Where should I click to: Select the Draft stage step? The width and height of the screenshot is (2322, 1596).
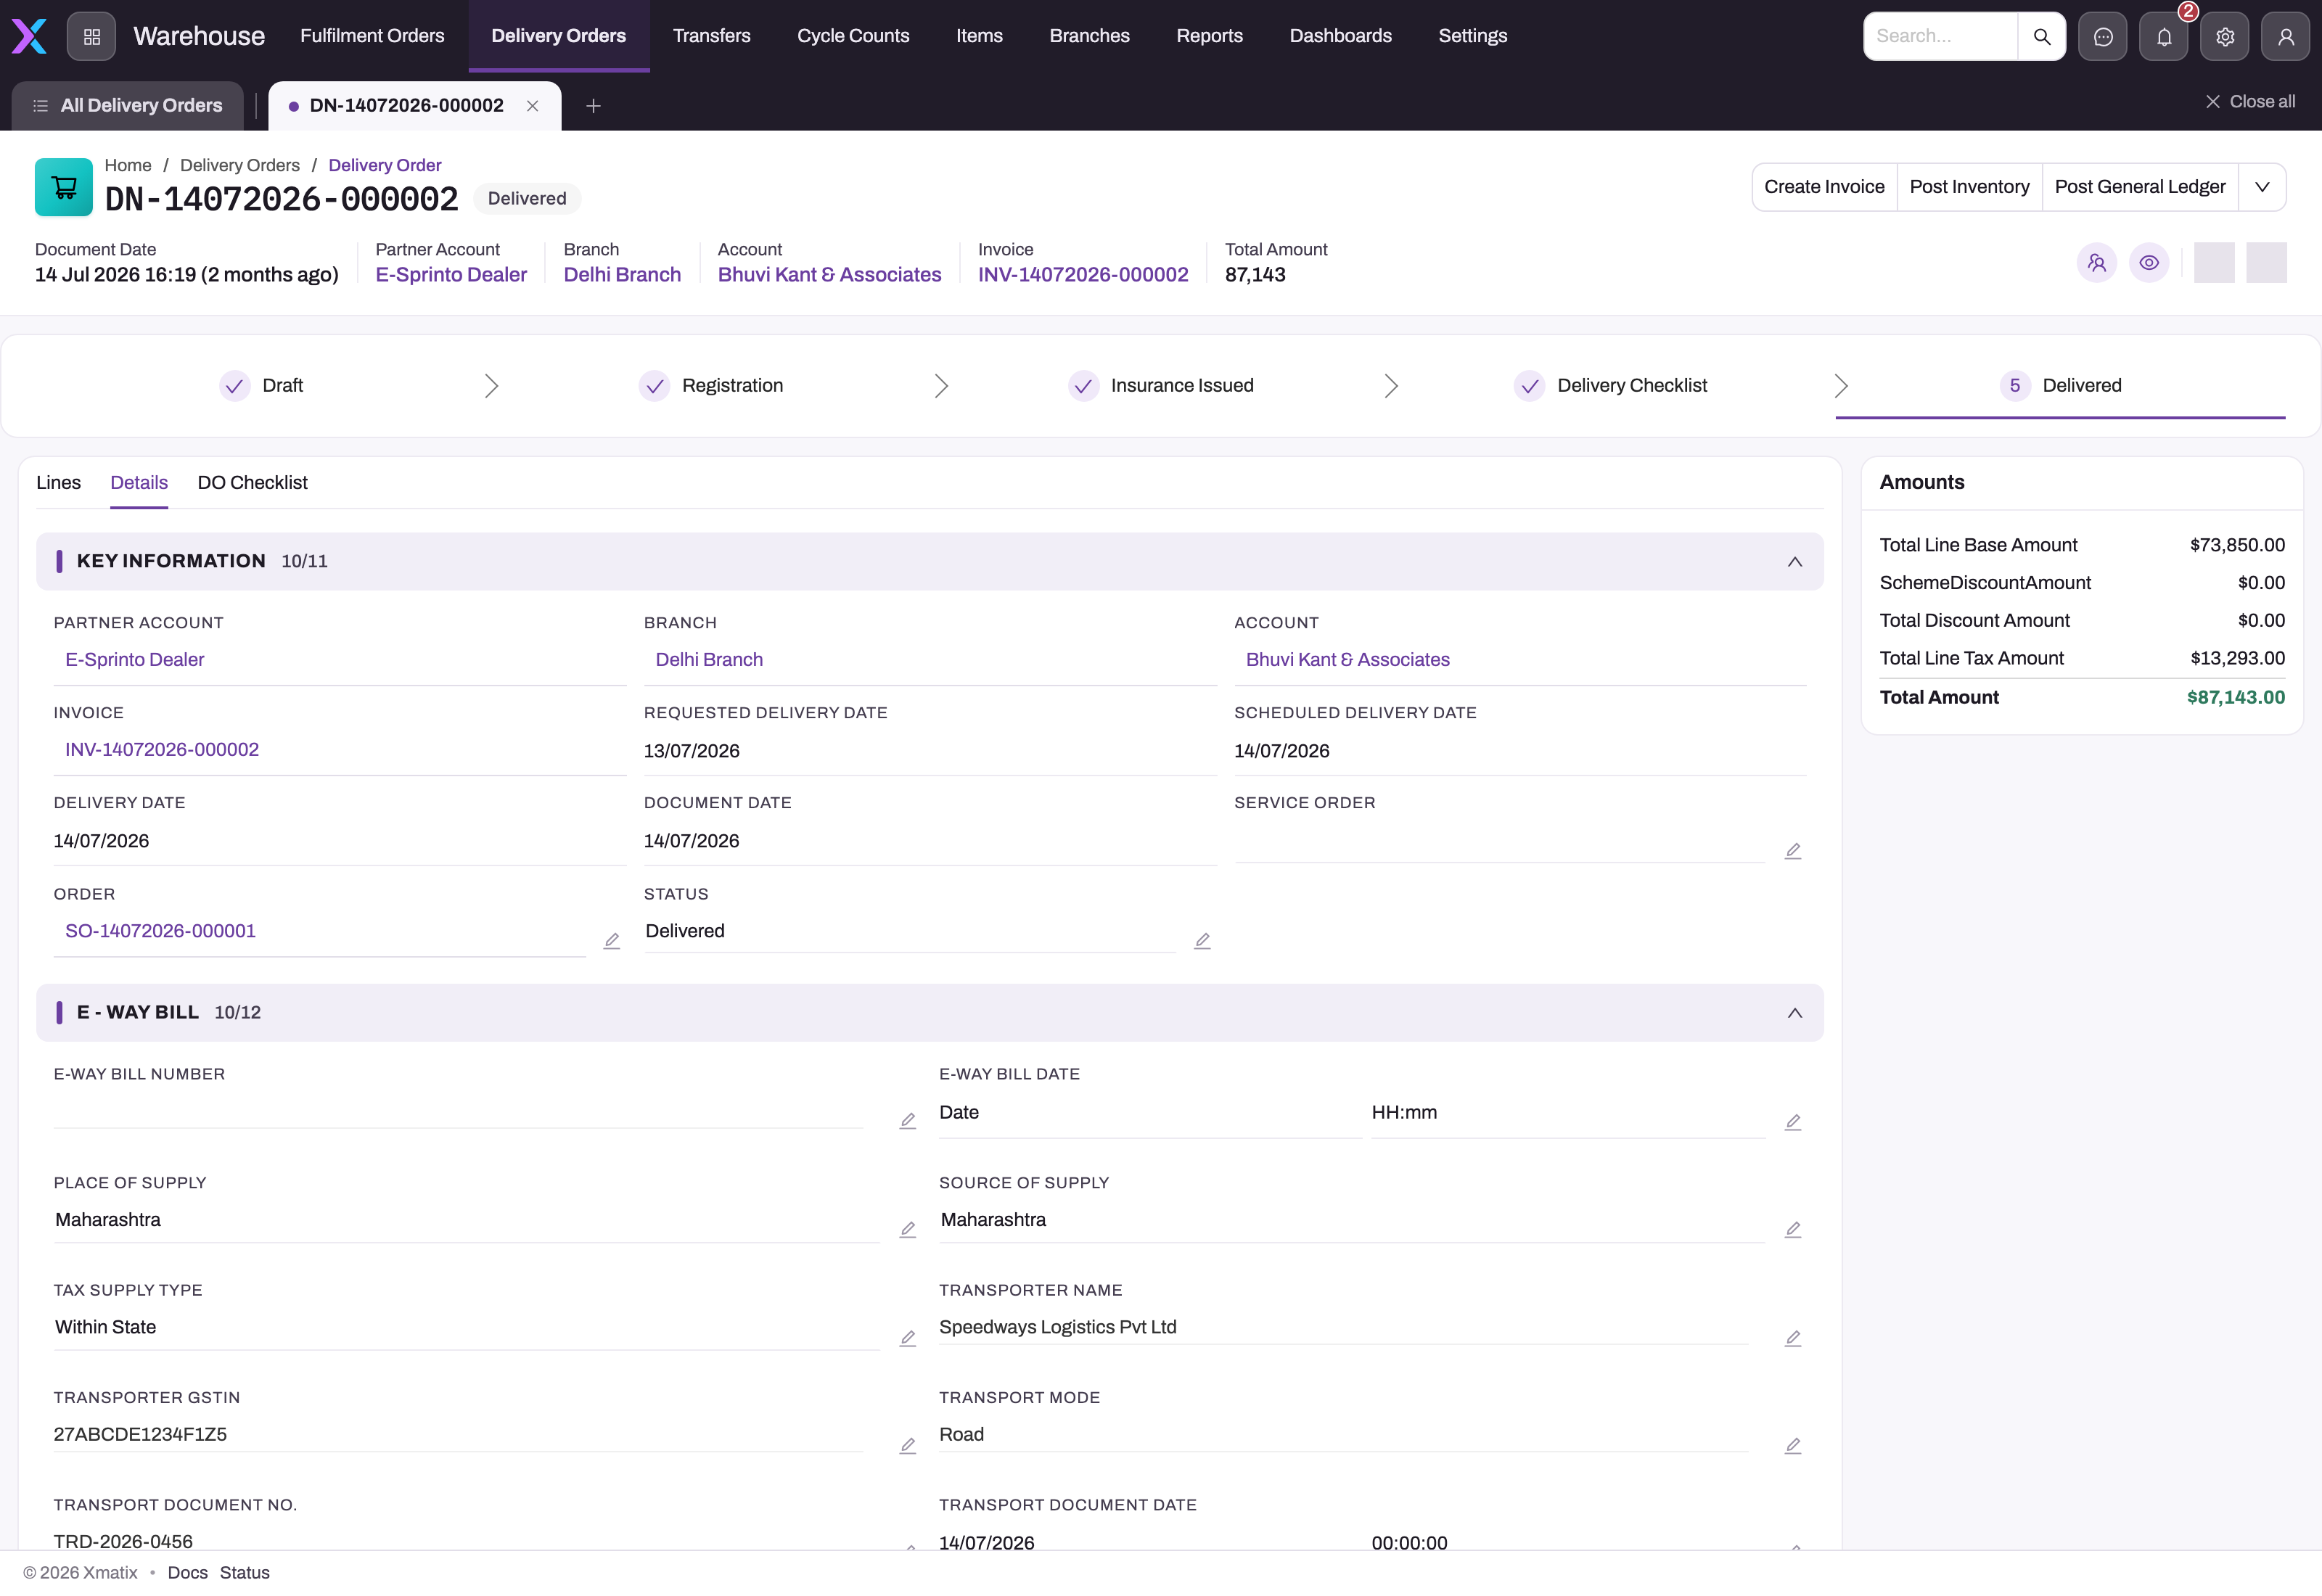[261, 386]
